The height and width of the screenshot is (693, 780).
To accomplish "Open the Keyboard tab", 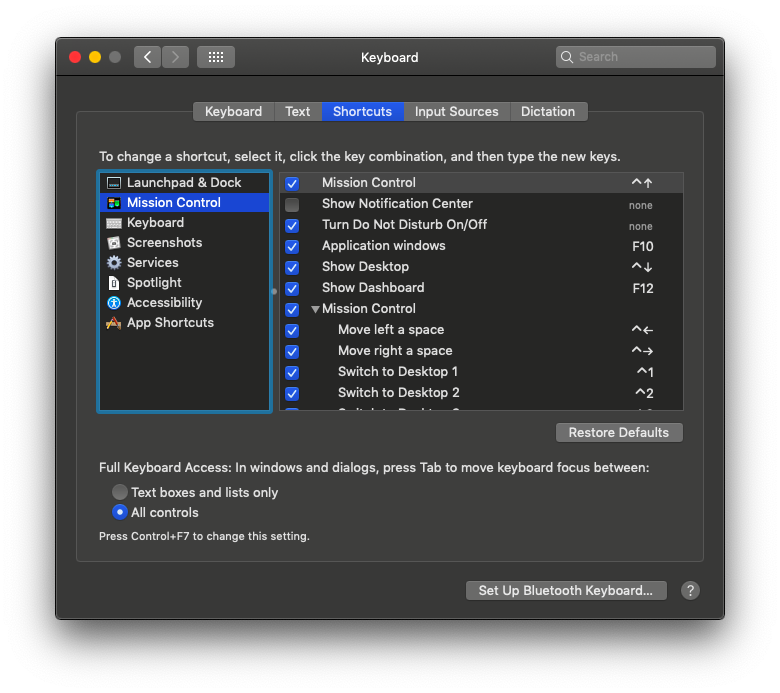I will [x=233, y=111].
